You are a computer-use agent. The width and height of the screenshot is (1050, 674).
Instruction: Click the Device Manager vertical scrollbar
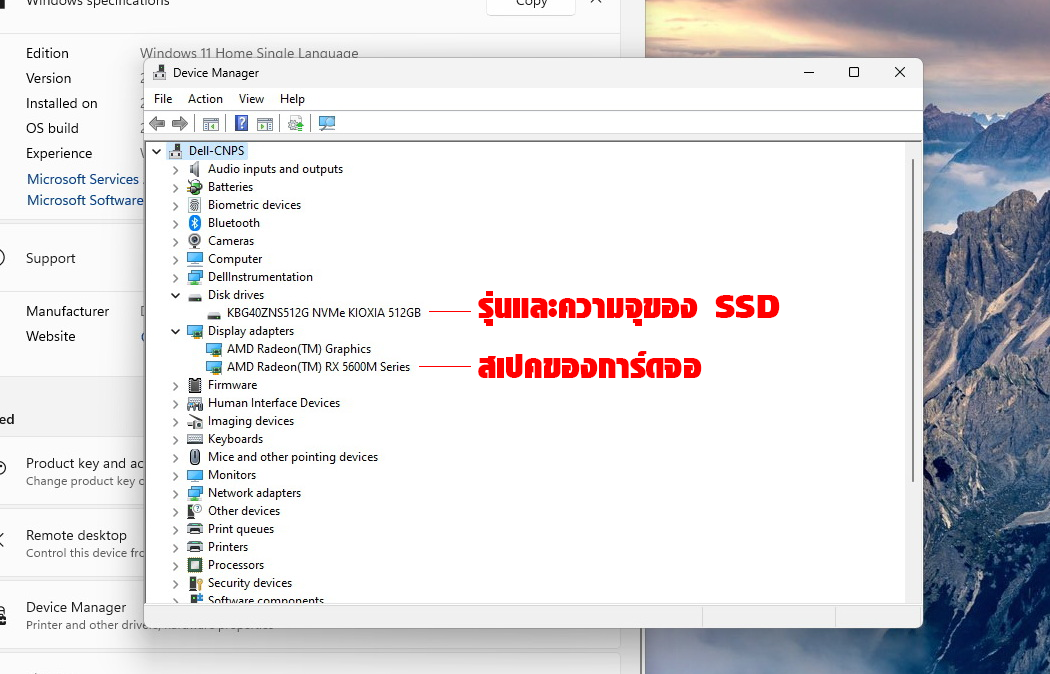[912, 320]
